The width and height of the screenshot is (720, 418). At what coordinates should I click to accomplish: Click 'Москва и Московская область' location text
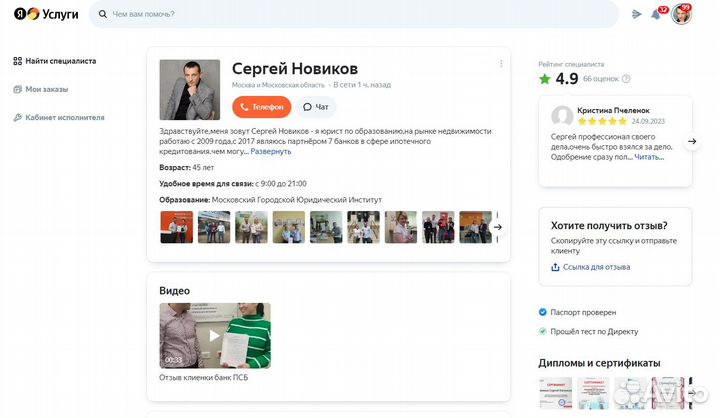point(278,85)
